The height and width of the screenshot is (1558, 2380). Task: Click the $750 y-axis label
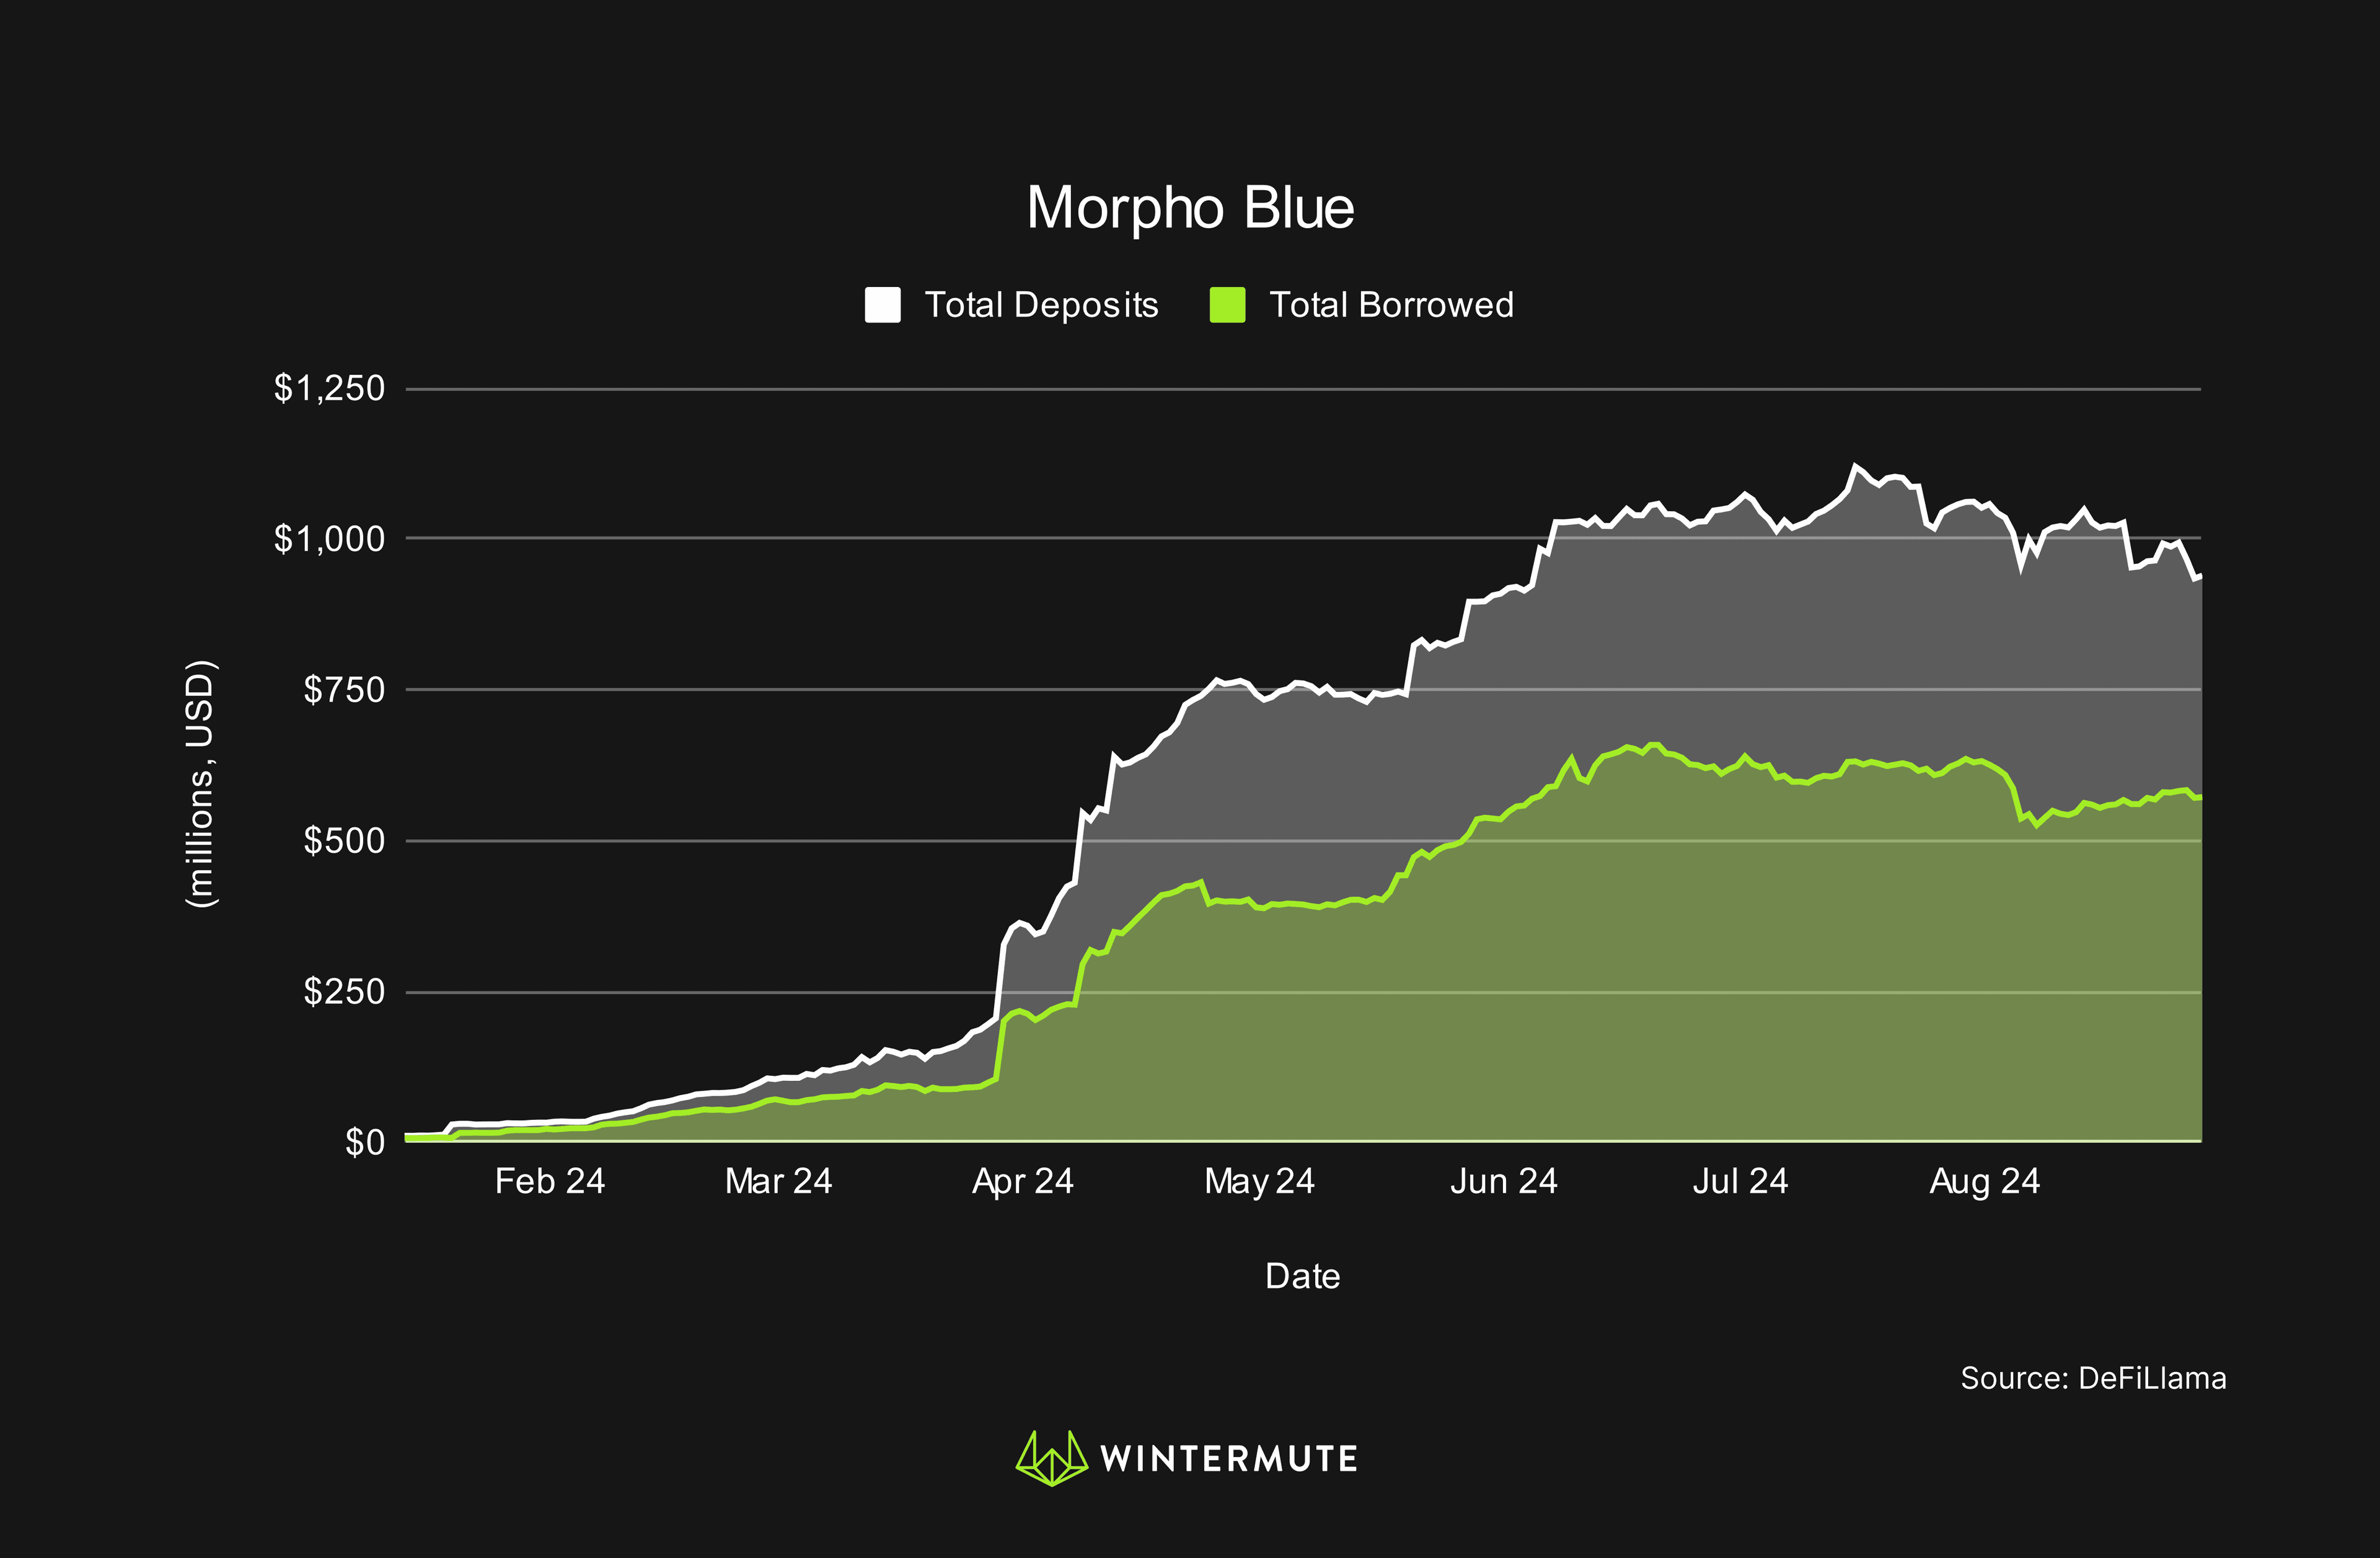(344, 690)
